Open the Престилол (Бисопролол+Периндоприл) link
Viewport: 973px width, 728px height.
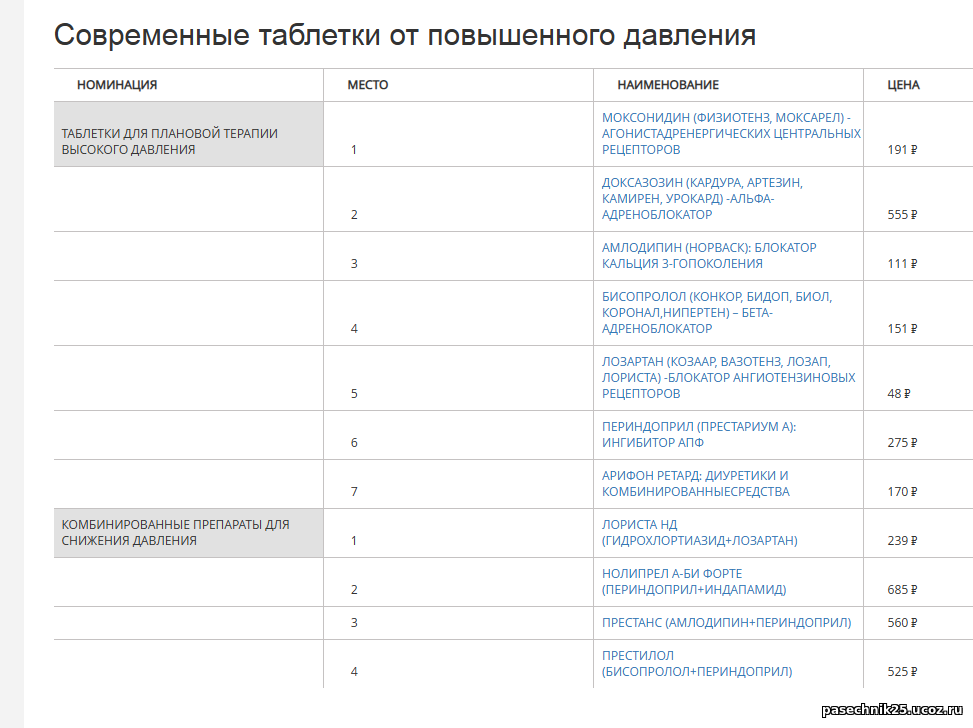[696, 663]
